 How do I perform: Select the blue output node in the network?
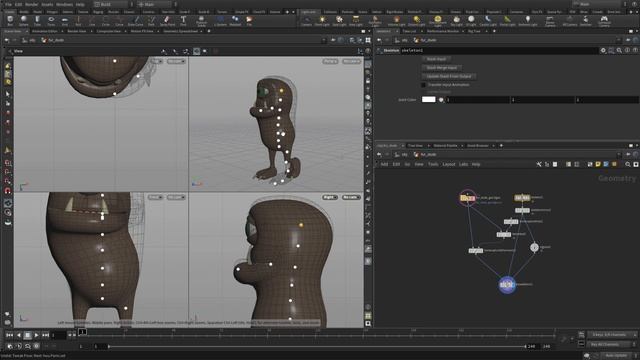(507, 284)
